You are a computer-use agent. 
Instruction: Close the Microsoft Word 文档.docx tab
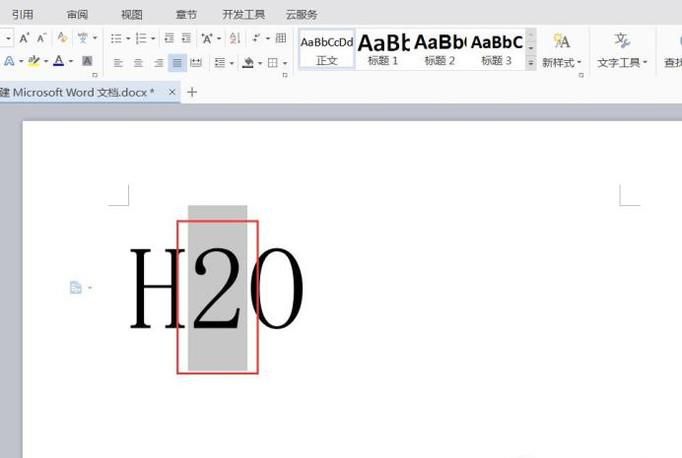pos(172,92)
